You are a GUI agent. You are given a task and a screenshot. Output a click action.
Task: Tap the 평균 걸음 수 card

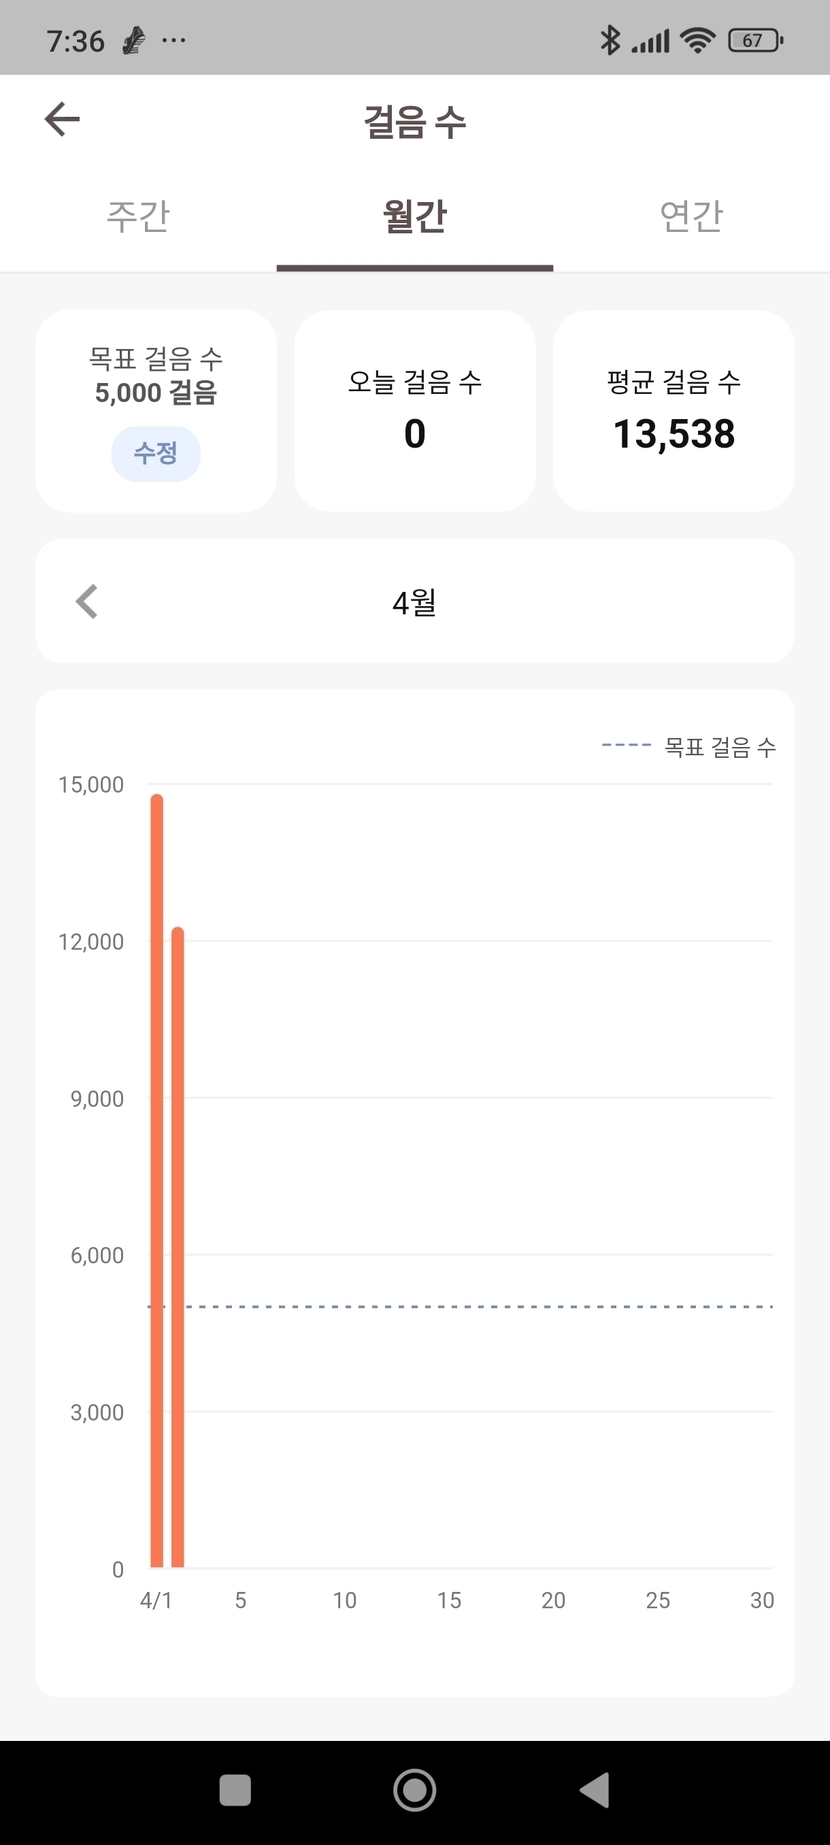click(x=674, y=411)
